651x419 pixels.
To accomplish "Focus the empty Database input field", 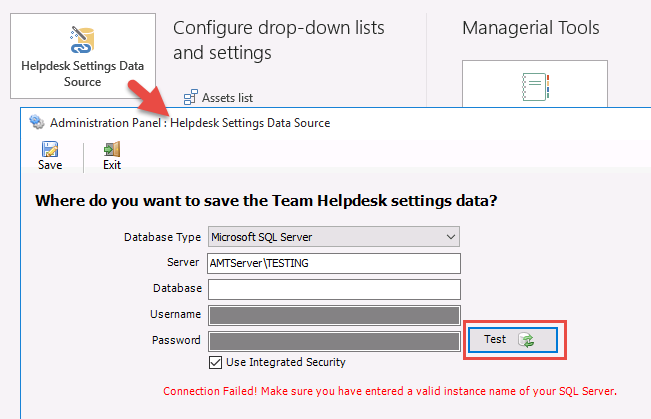I will [x=333, y=289].
